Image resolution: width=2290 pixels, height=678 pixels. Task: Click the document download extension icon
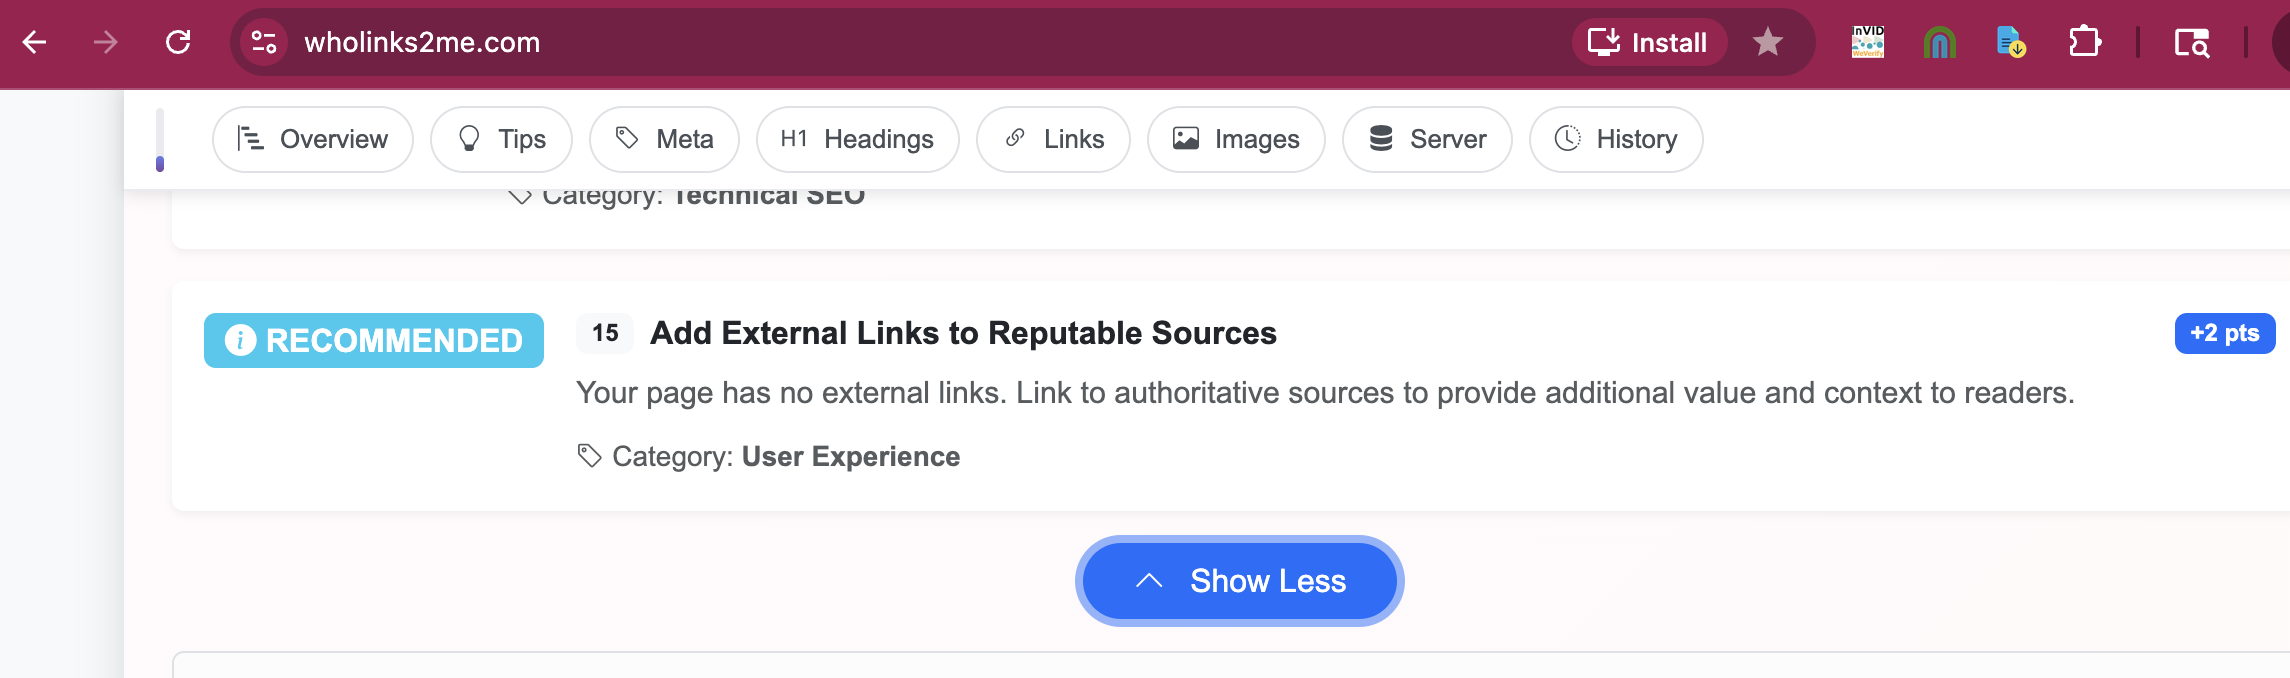coord(2011,42)
